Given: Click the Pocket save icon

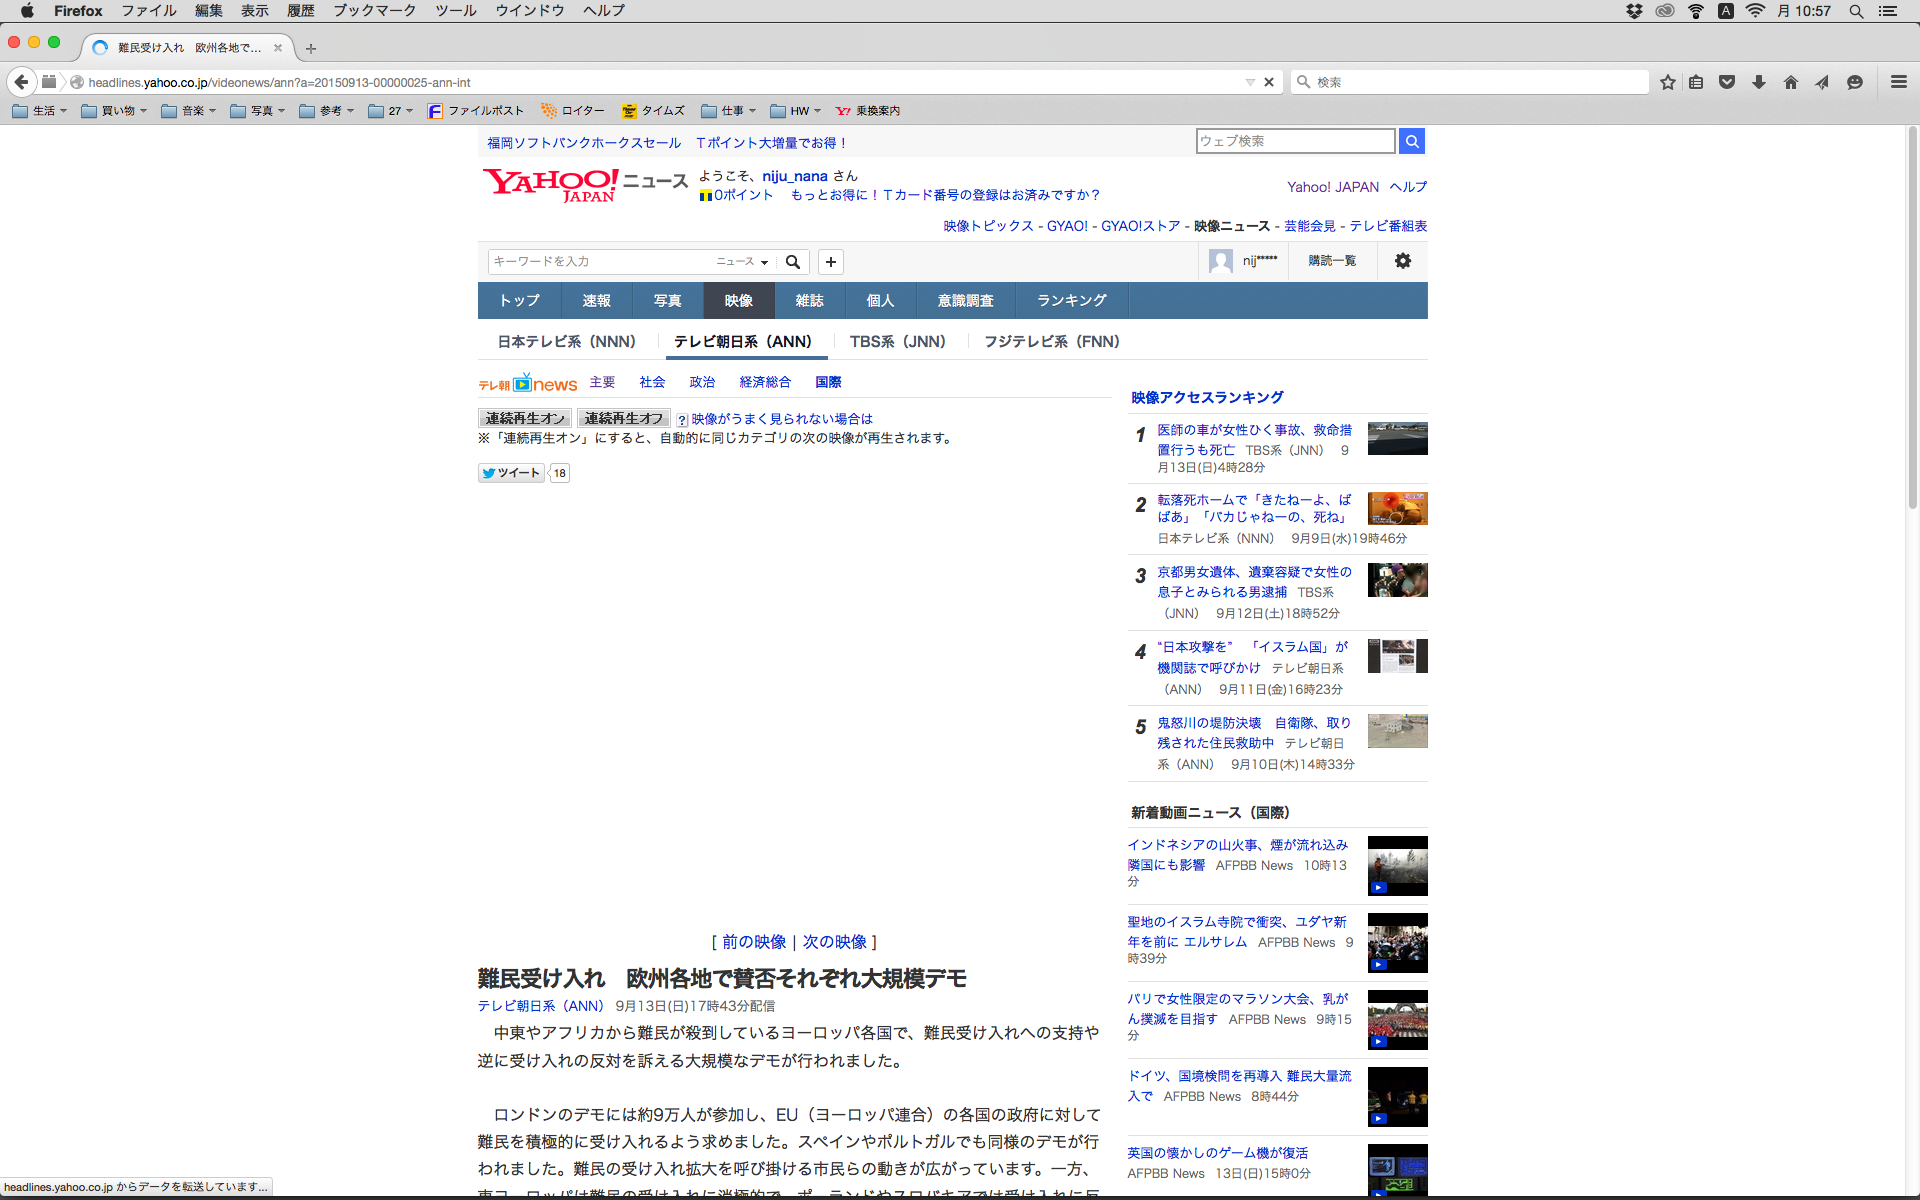Looking at the screenshot, I should pyautogui.click(x=1726, y=82).
